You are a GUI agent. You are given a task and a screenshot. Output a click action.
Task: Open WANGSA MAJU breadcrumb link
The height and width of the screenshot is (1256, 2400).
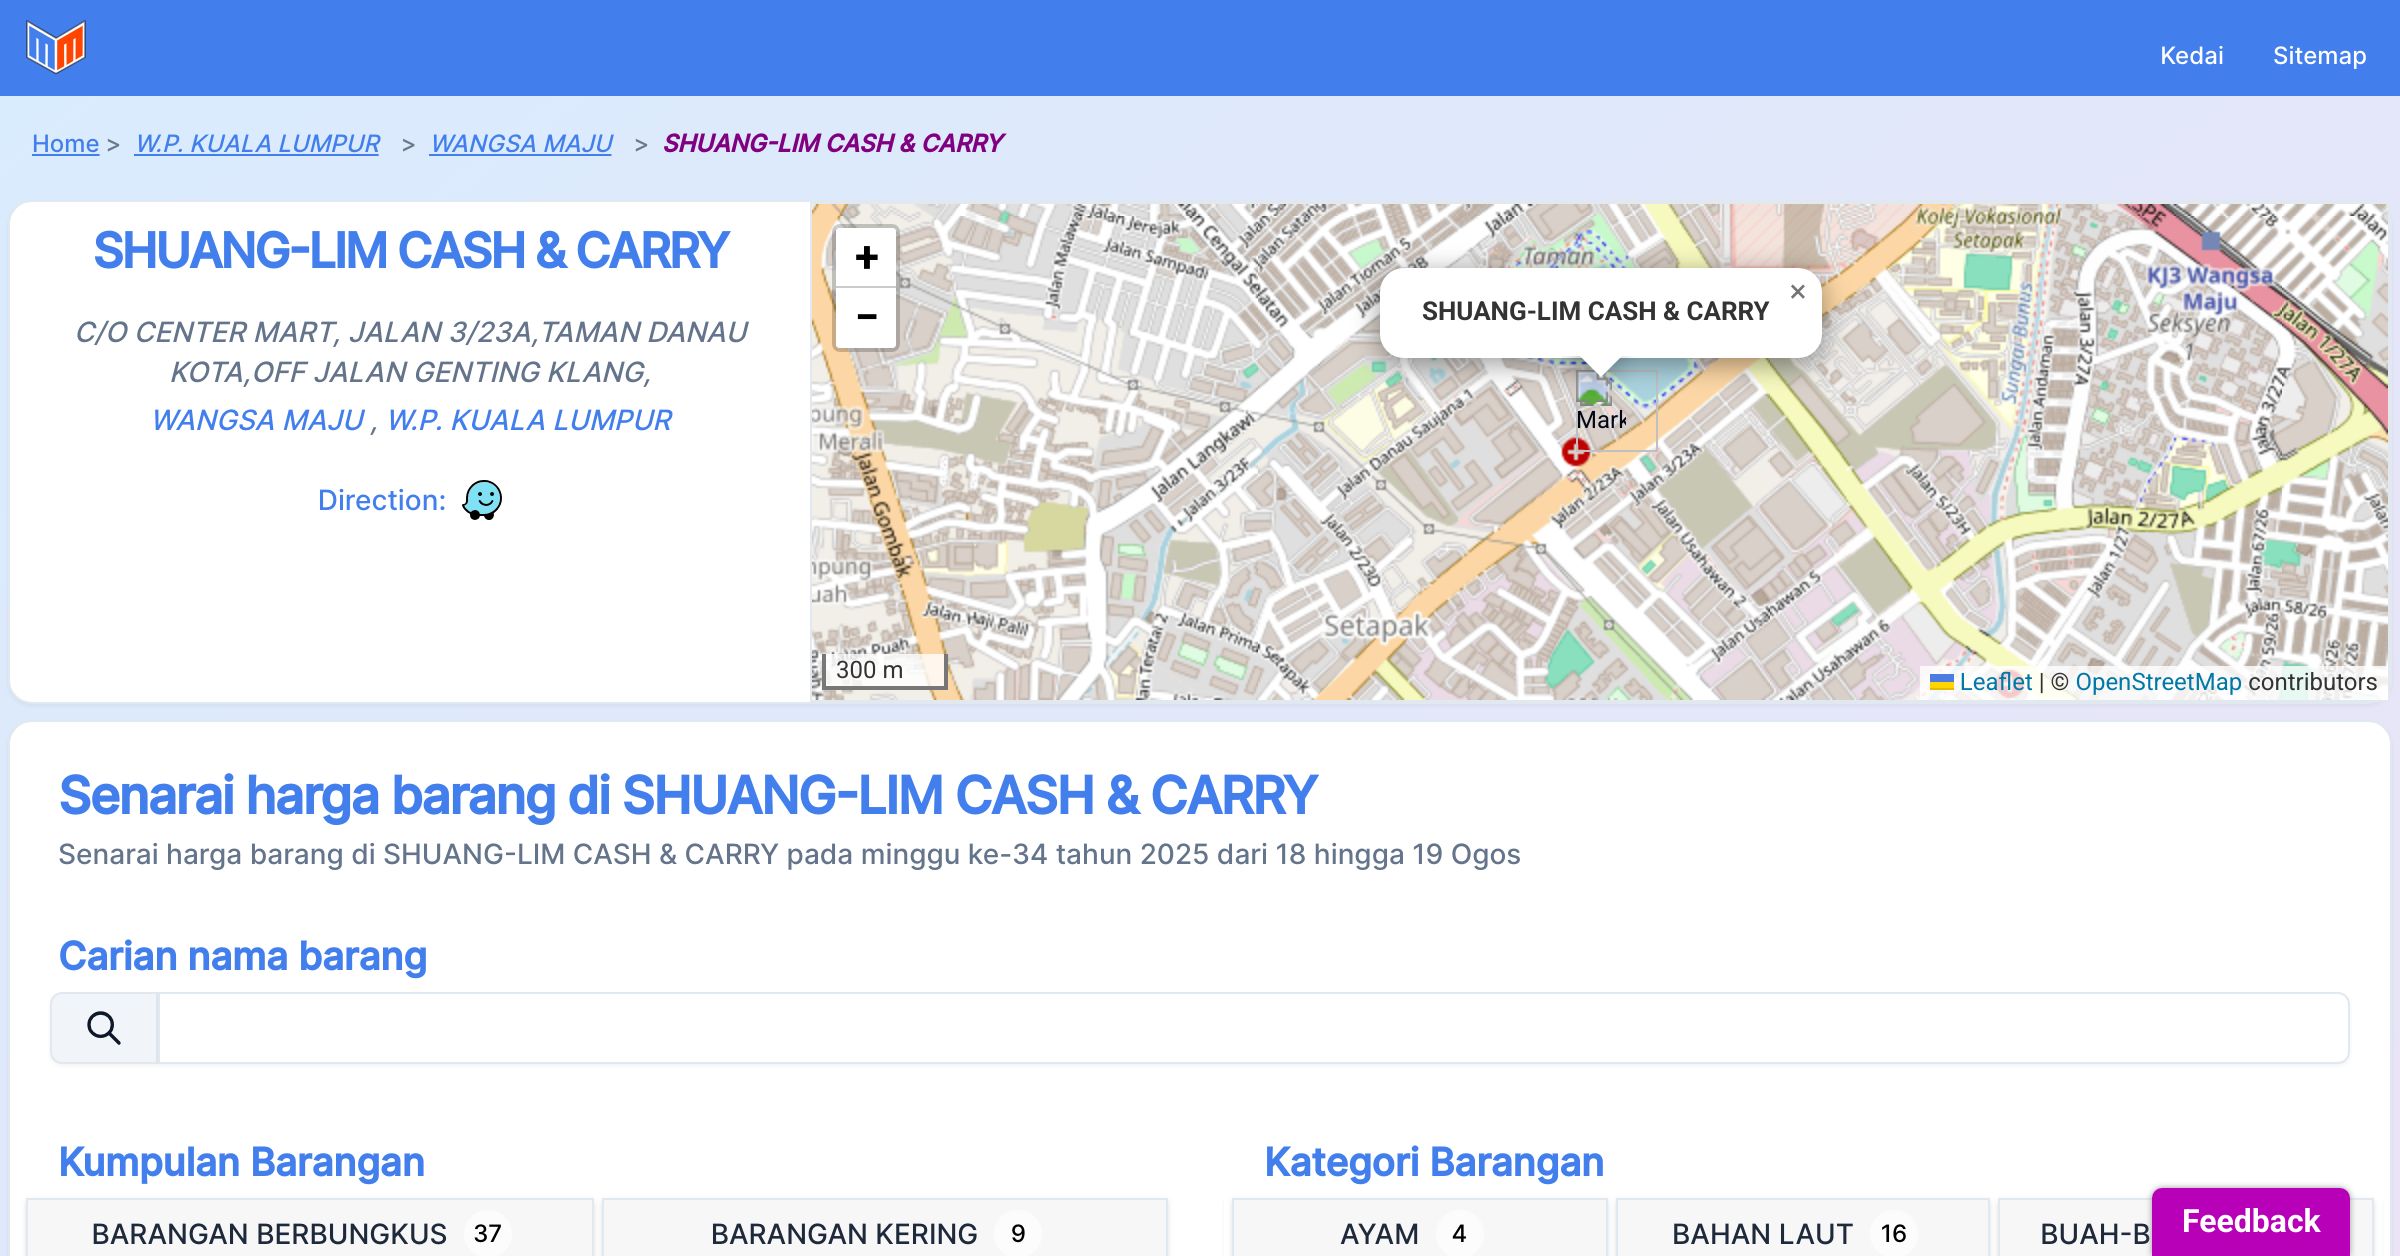click(521, 143)
